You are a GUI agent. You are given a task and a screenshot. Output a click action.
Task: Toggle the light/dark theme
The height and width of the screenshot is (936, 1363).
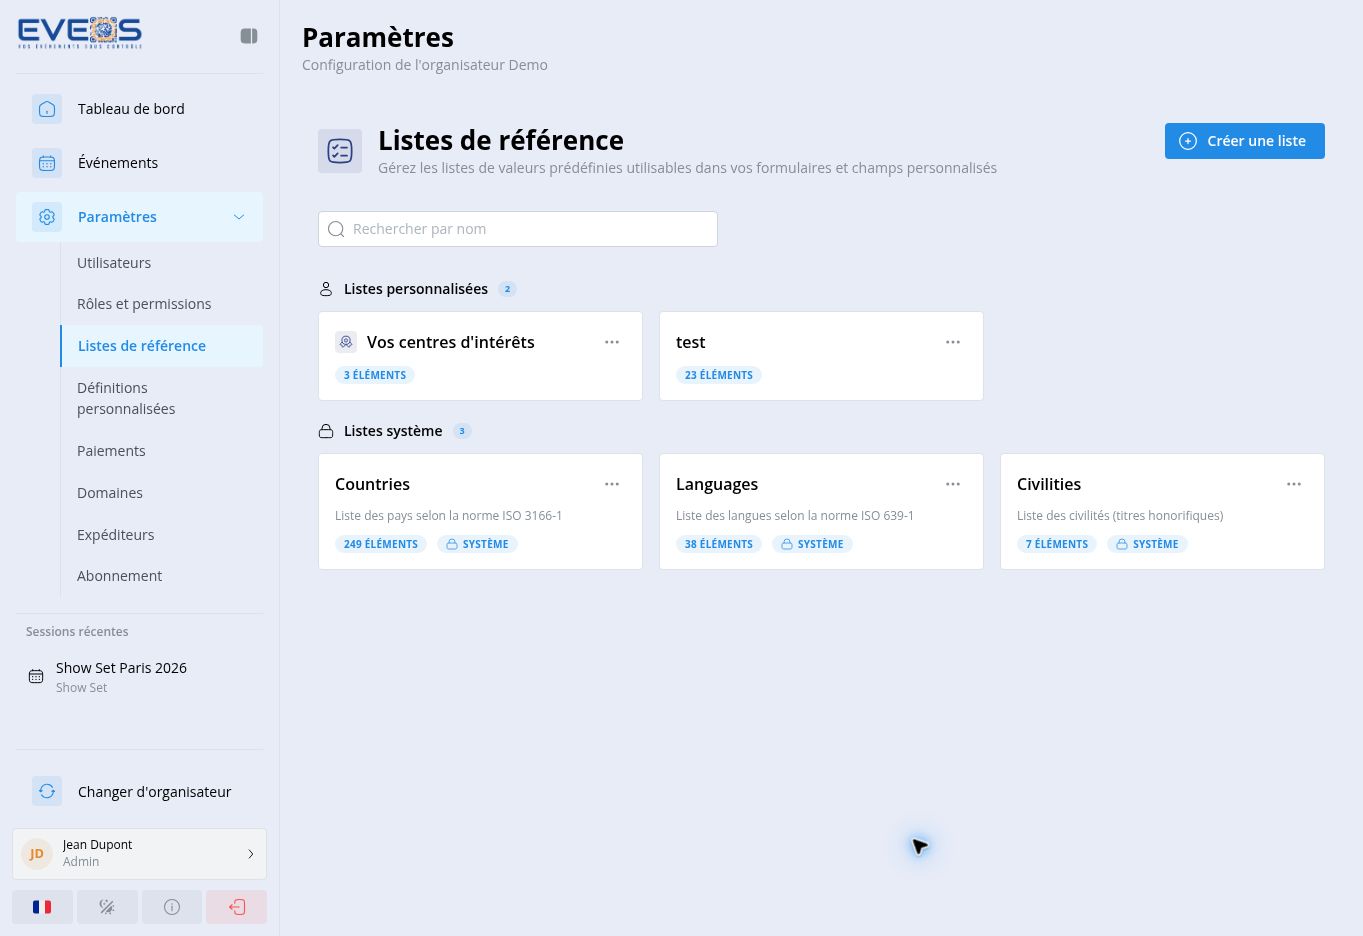(107, 907)
